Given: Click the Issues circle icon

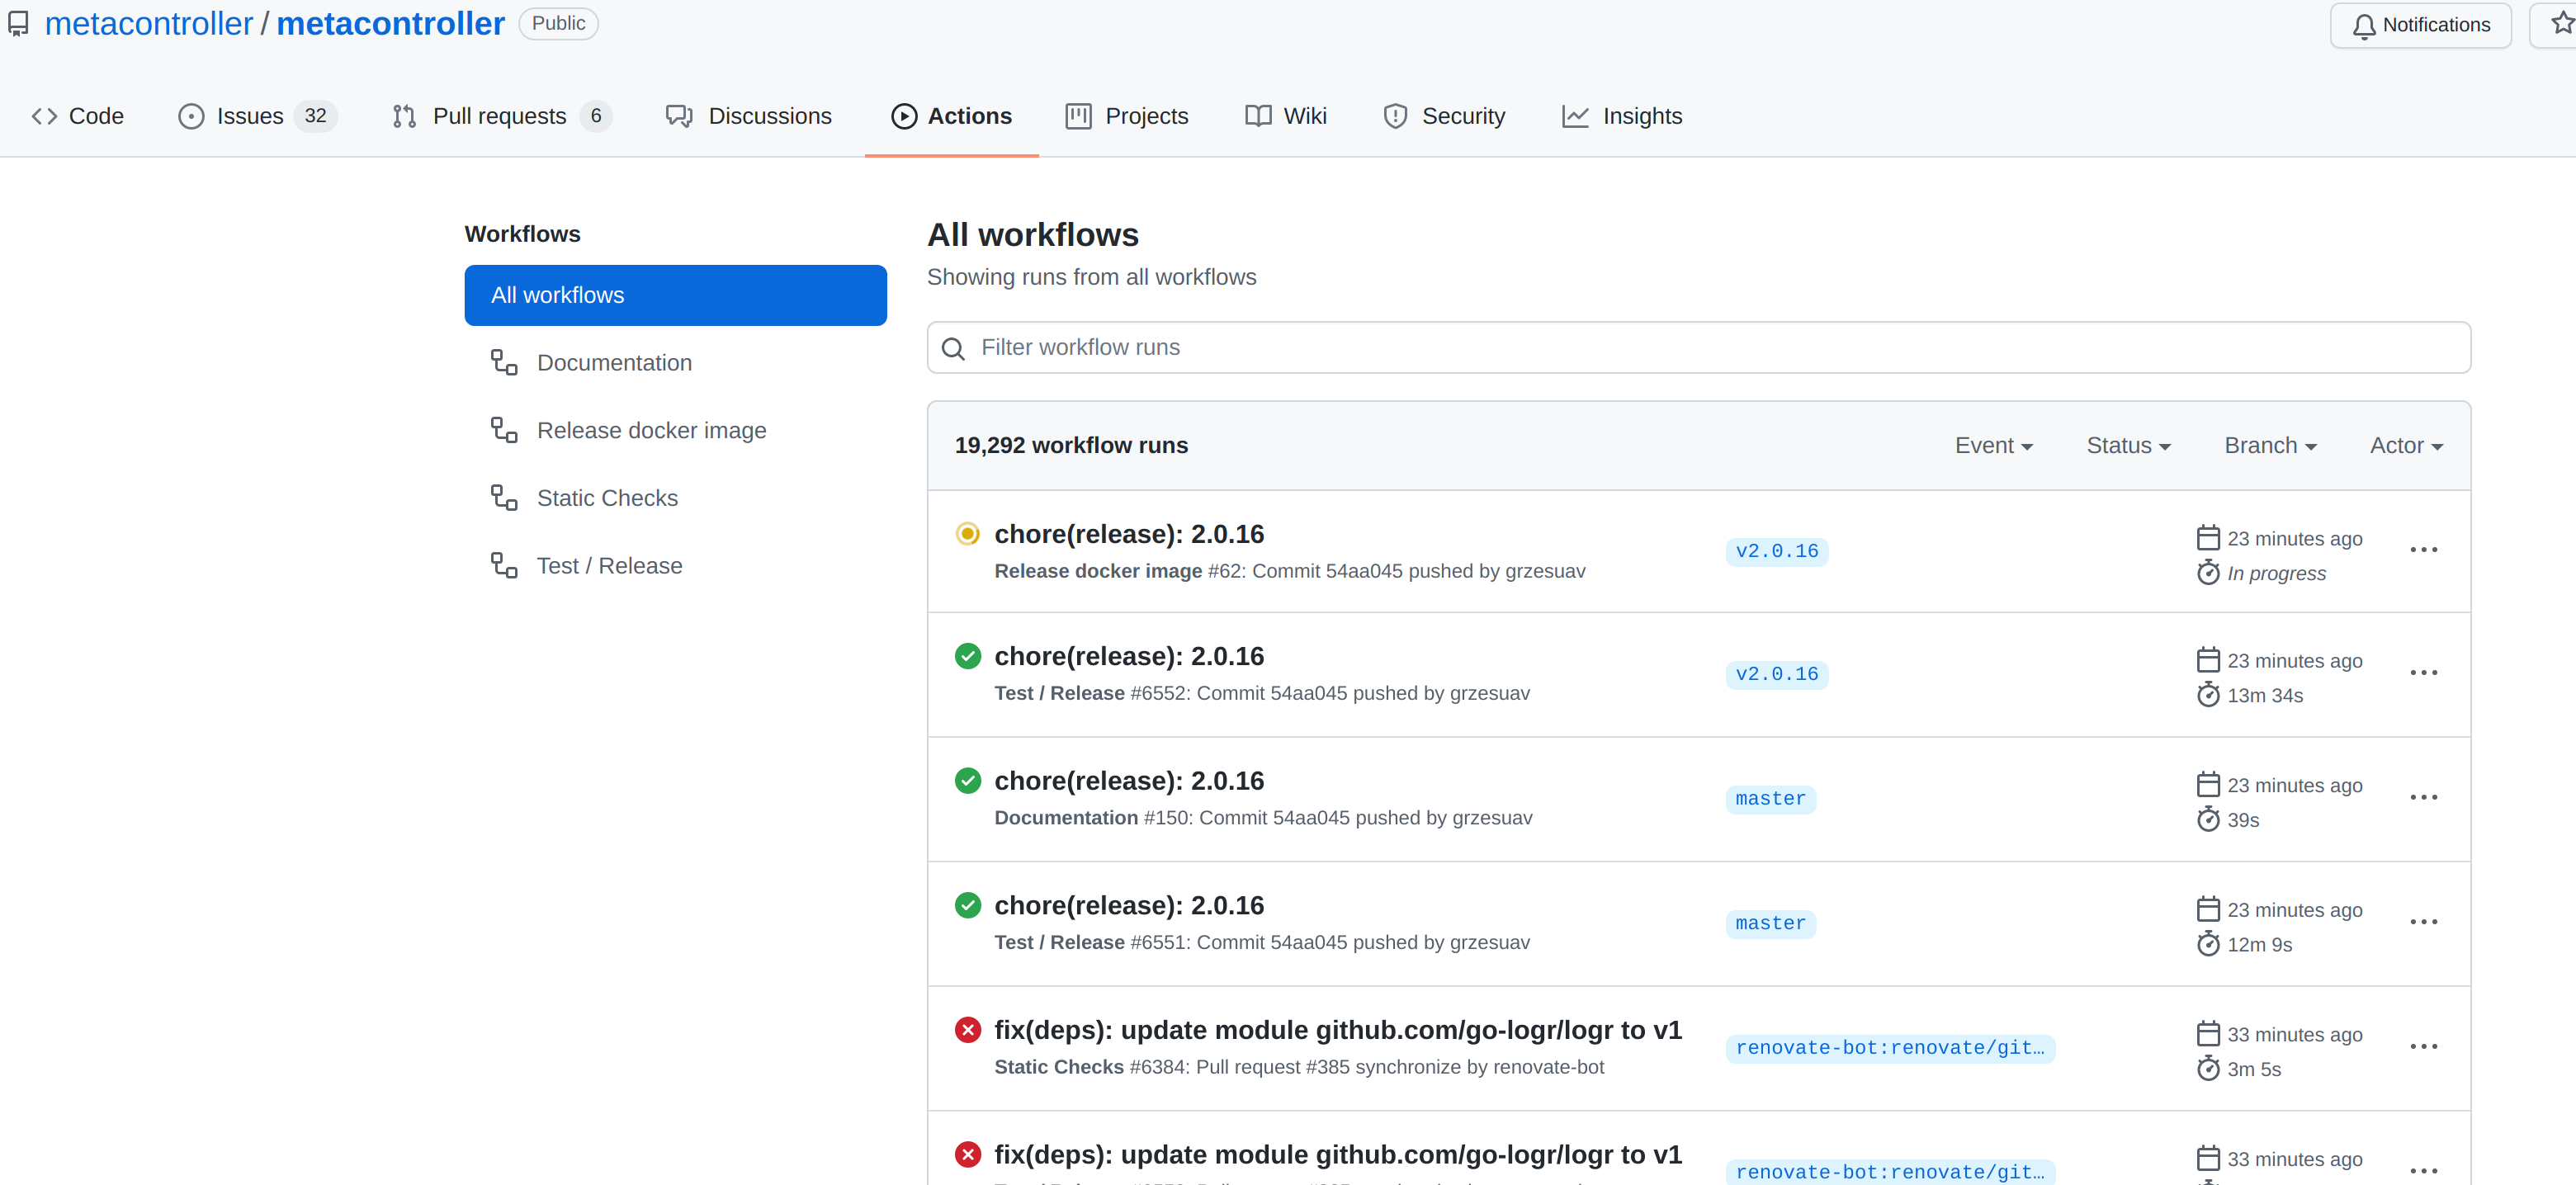Looking at the screenshot, I should 191,116.
